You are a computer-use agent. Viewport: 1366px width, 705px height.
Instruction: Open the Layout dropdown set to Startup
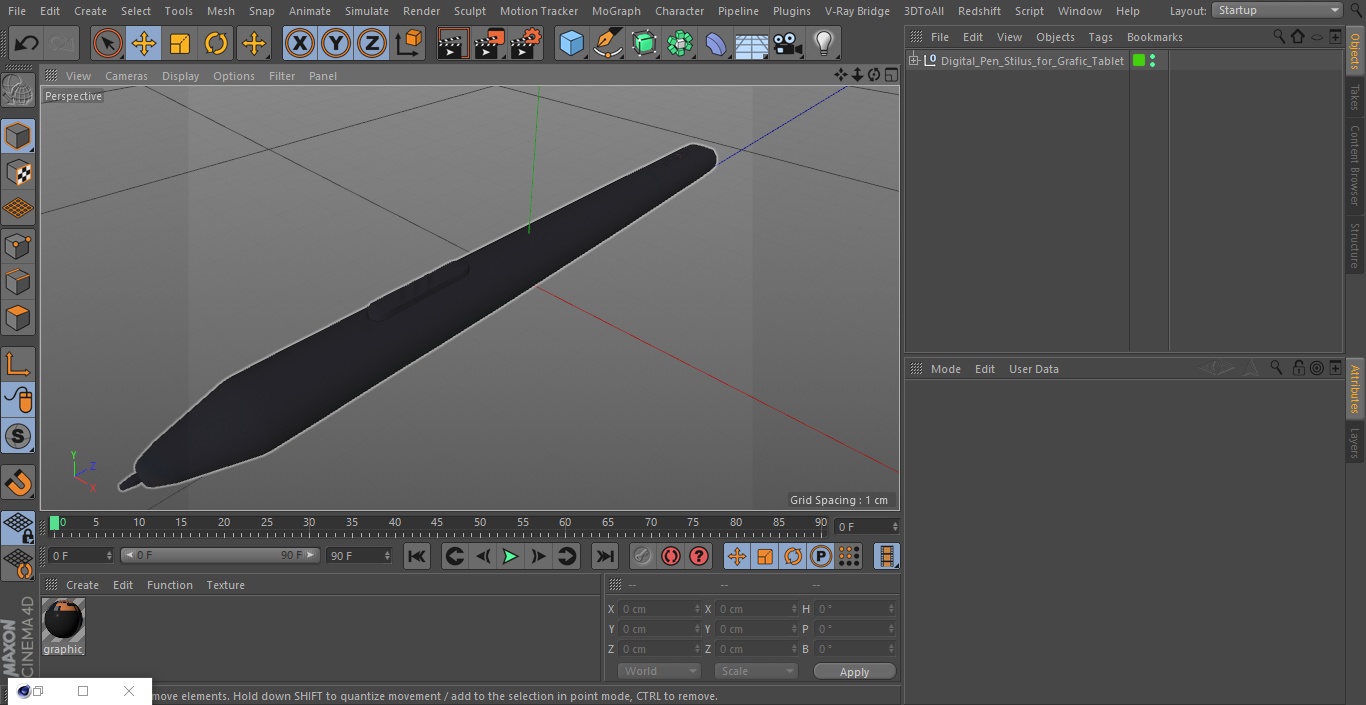click(1278, 10)
